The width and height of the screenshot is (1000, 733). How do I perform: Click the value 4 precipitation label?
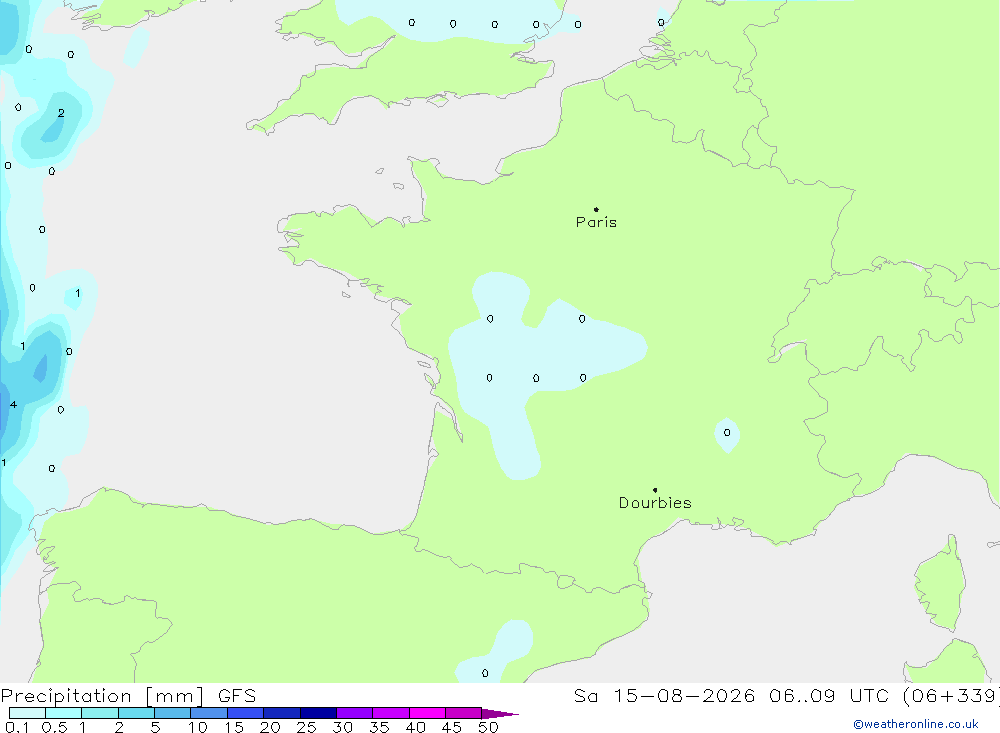pyautogui.click(x=13, y=404)
